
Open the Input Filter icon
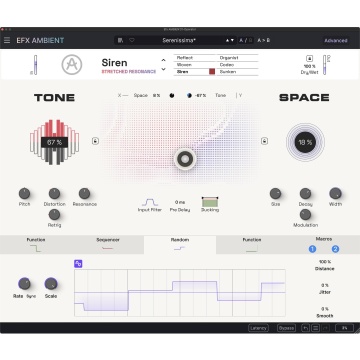pos(150,202)
